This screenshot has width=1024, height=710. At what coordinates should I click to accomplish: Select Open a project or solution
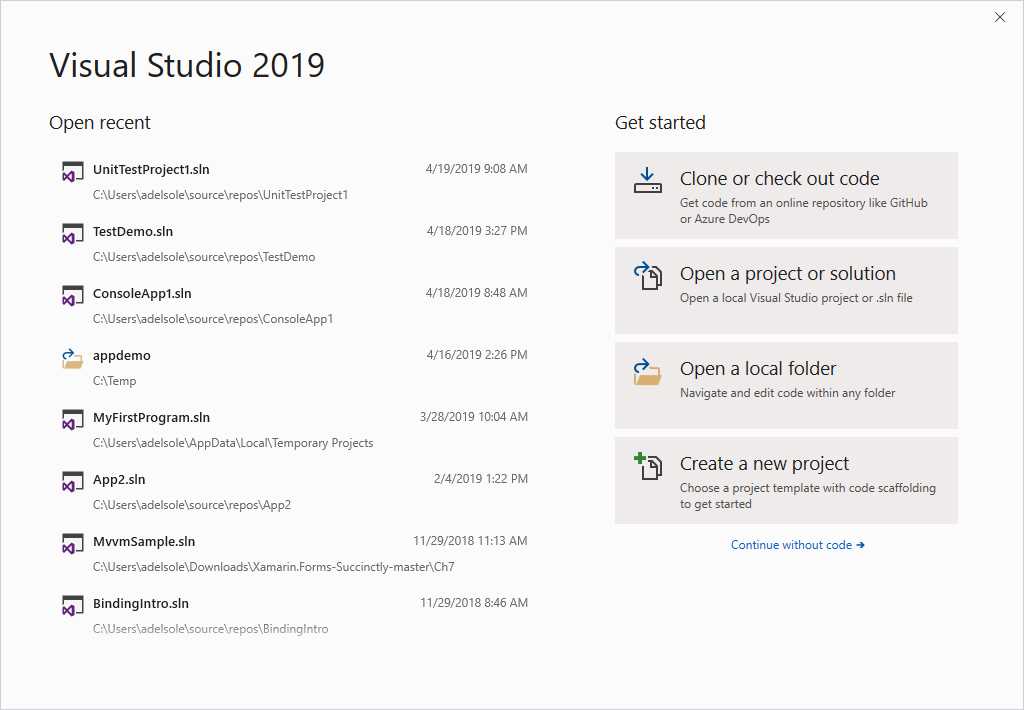click(x=785, y=290)
